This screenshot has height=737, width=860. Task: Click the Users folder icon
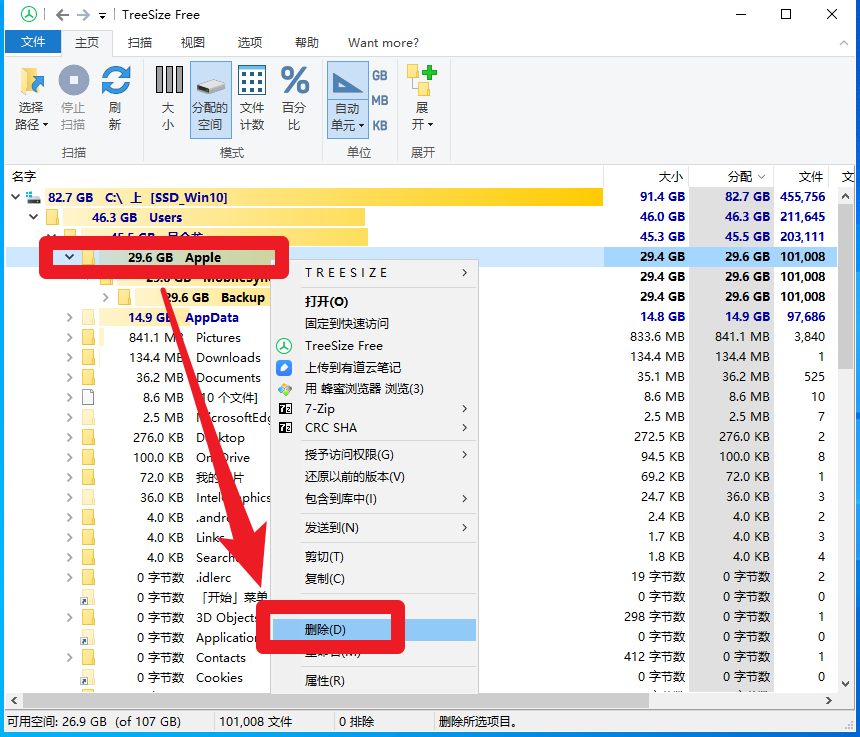53,217
